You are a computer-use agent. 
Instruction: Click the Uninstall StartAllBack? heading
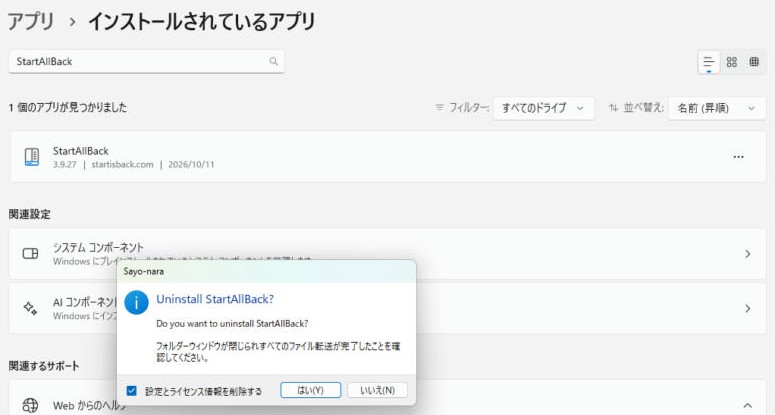(x=215, y=299)
